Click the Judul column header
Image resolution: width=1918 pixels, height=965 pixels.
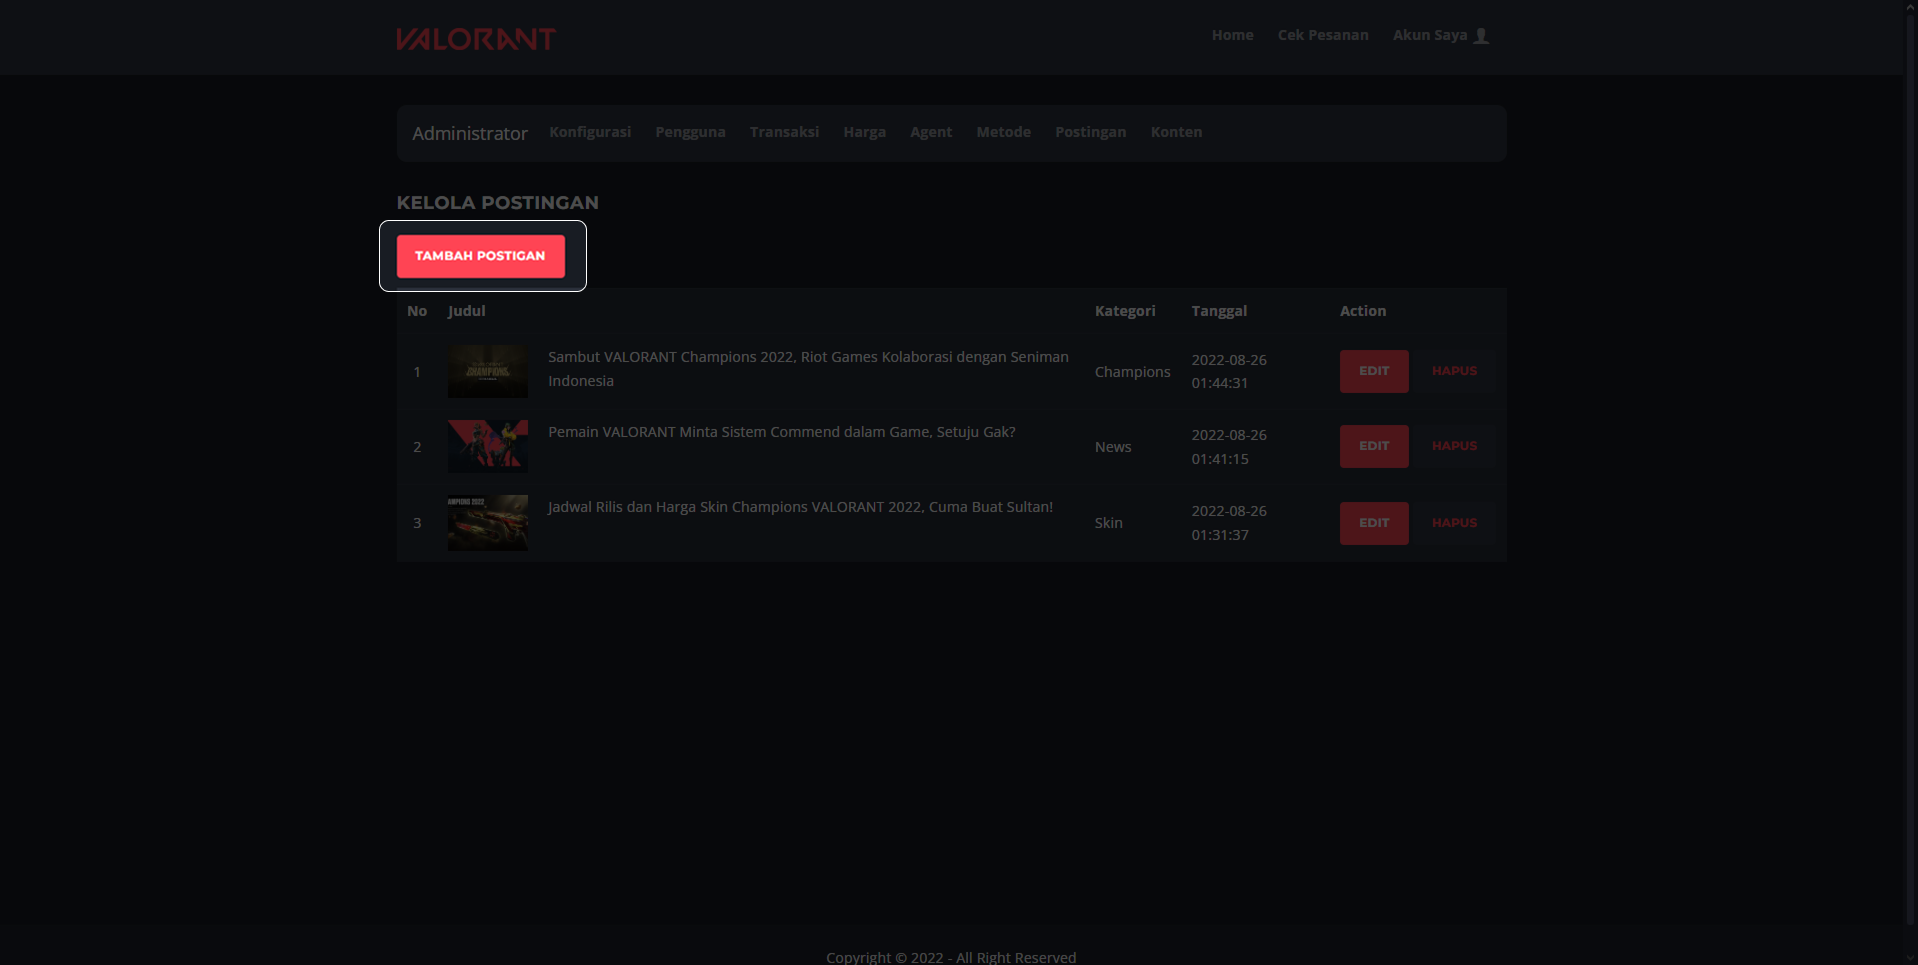tap(466, 311)
